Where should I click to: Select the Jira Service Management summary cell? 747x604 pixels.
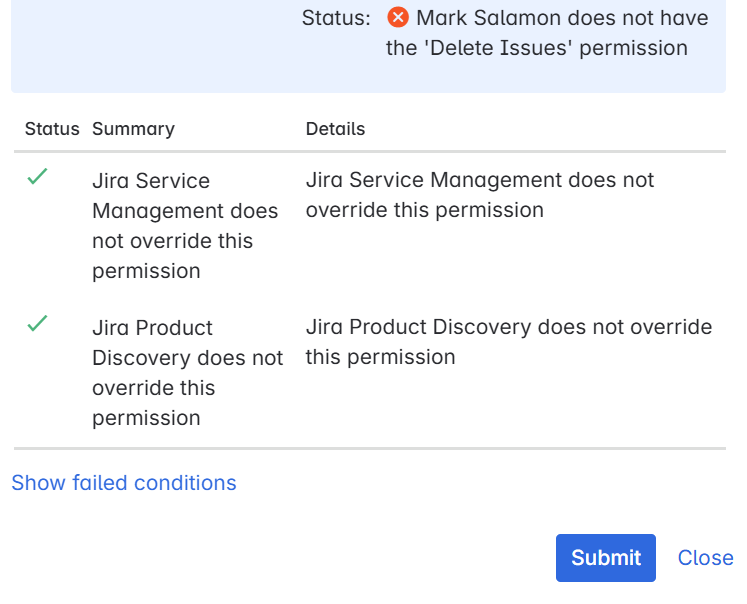click(172, 225)
